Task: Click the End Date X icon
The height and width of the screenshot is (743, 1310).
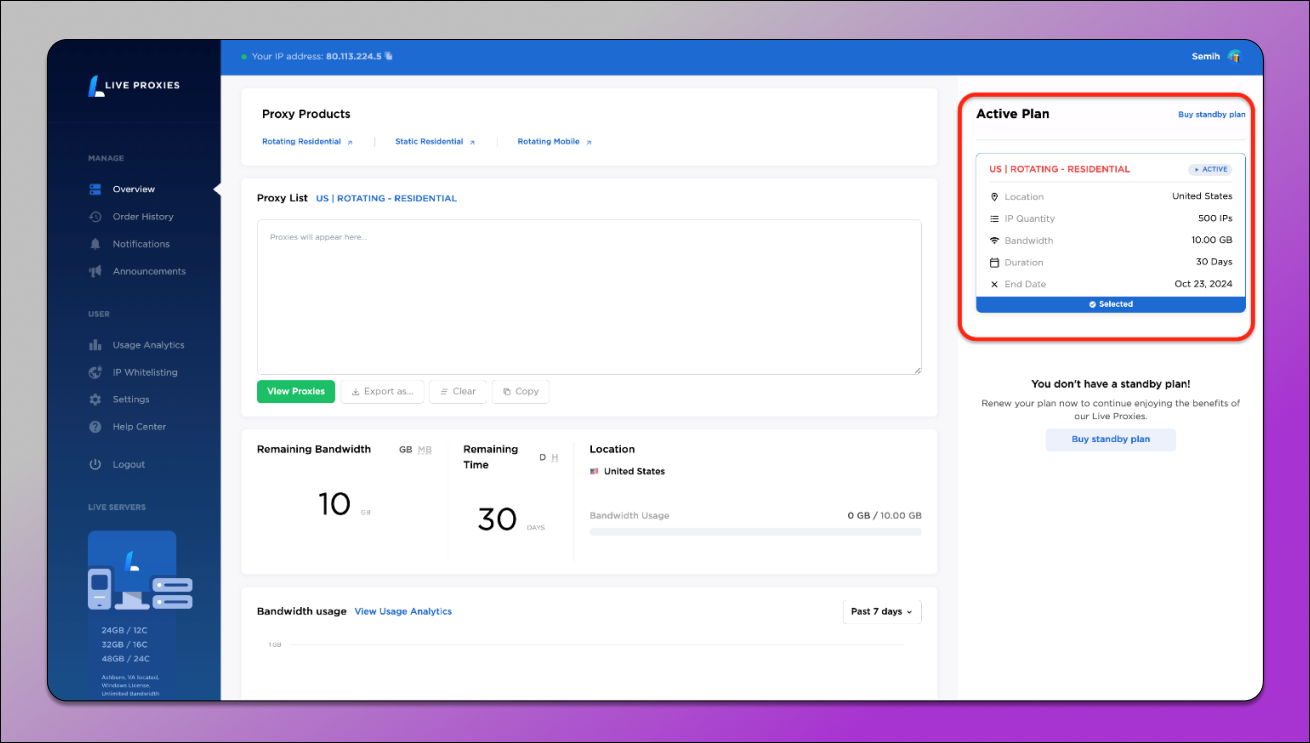Action: (x=994, y=285)
